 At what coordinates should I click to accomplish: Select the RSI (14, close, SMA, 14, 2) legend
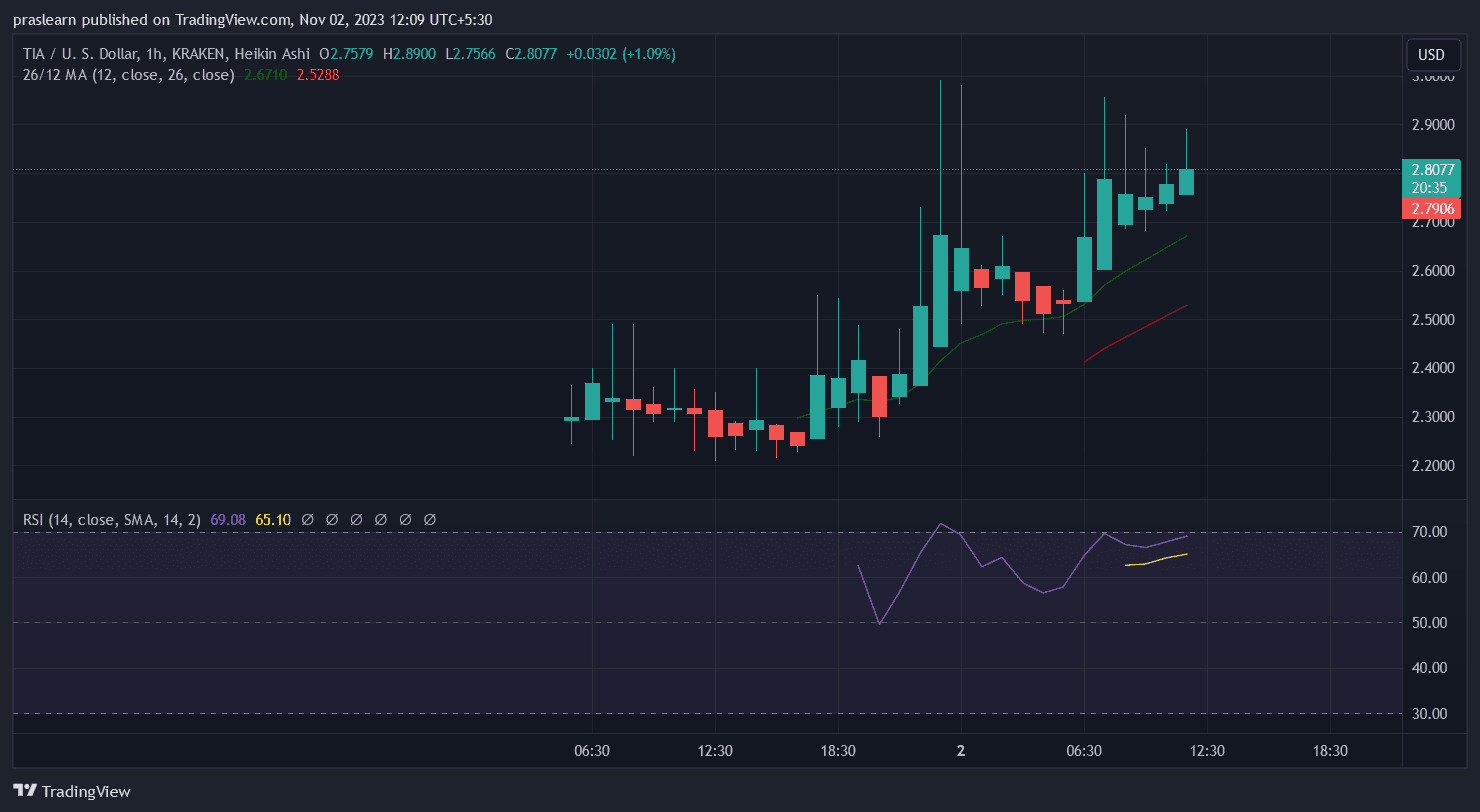112,520
